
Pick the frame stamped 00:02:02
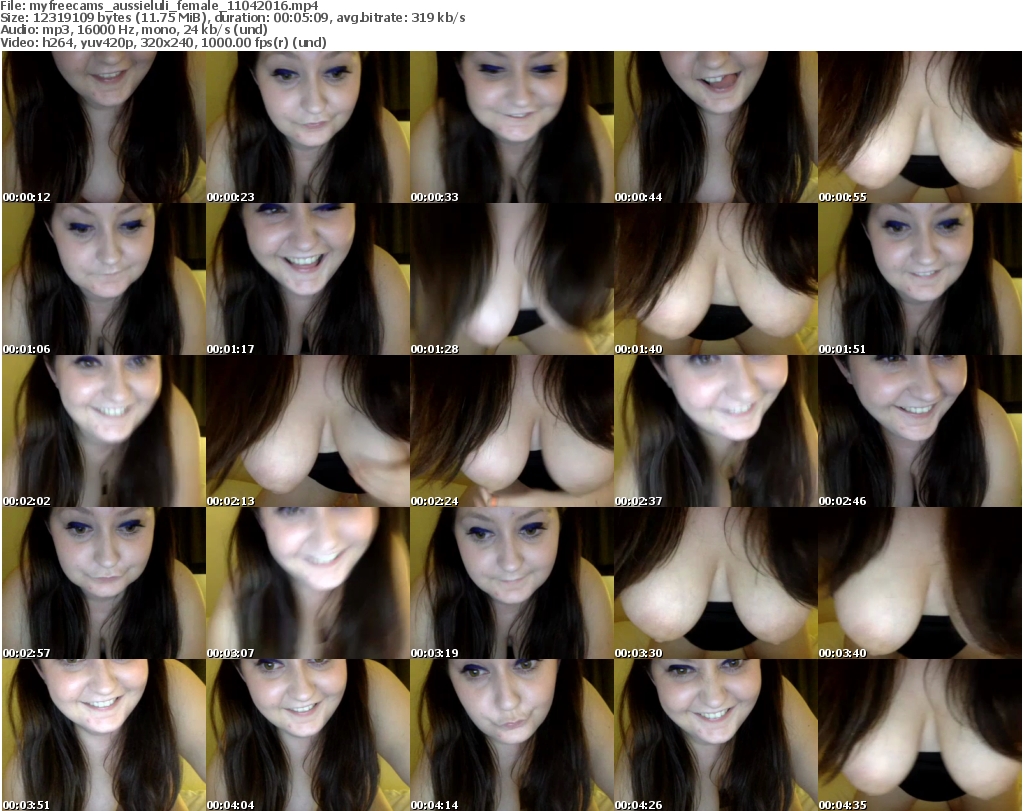[x=104, y=431]
